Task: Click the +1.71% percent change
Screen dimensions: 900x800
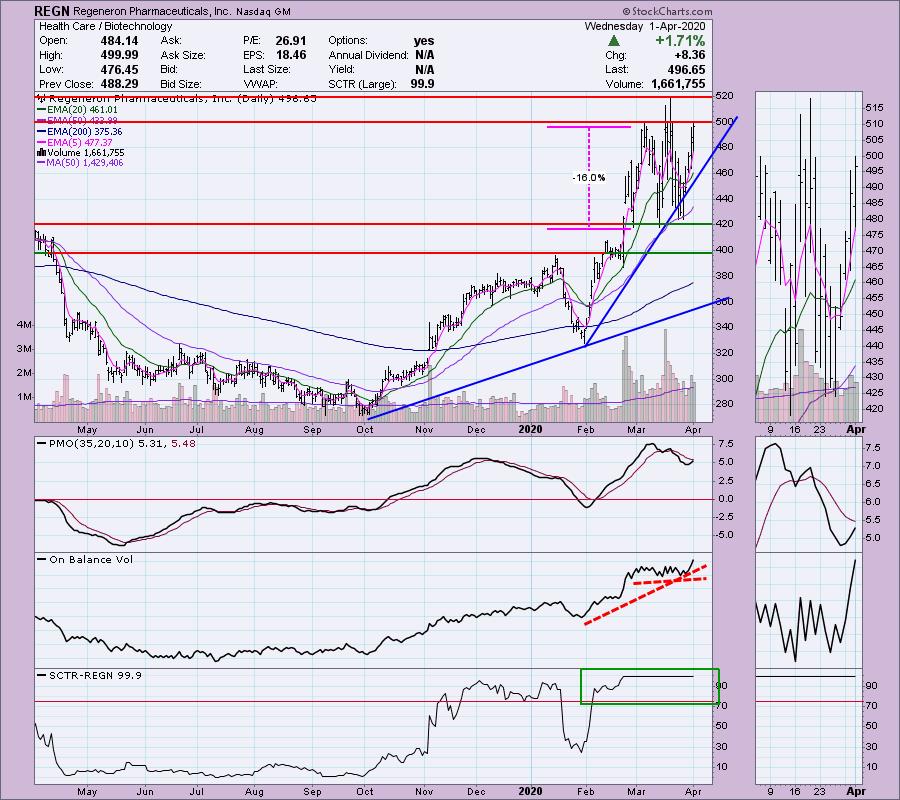Action: pos(680,41)
